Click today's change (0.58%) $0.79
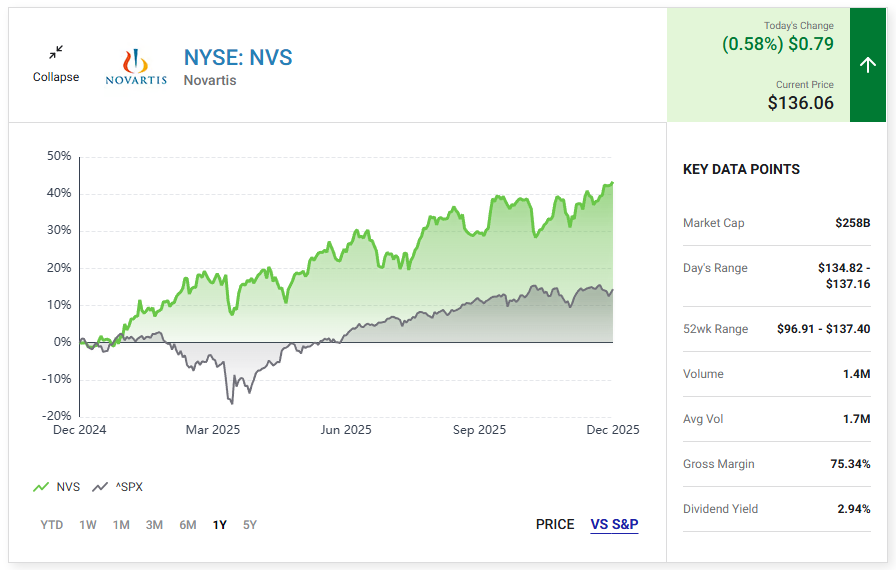This screenshot has width=896, height=570. [778, 44]
